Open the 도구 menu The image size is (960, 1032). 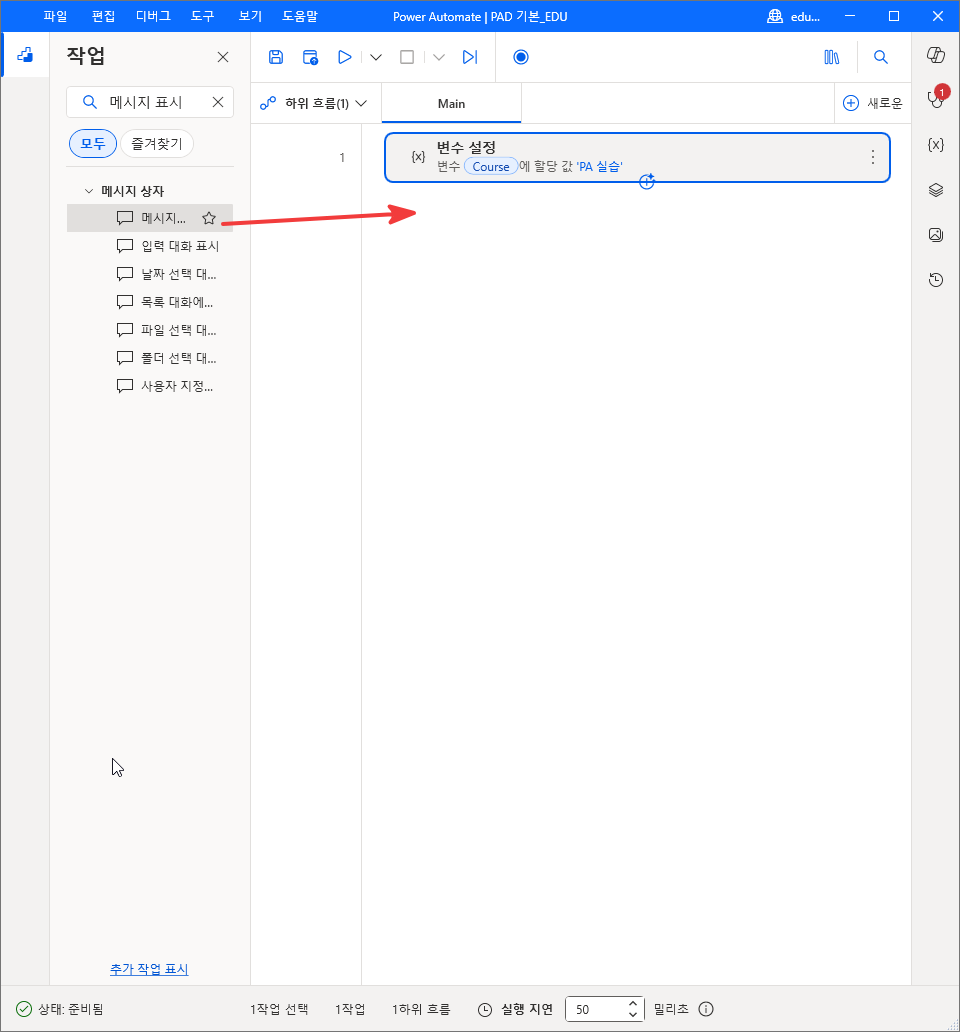tap(203, 16)
